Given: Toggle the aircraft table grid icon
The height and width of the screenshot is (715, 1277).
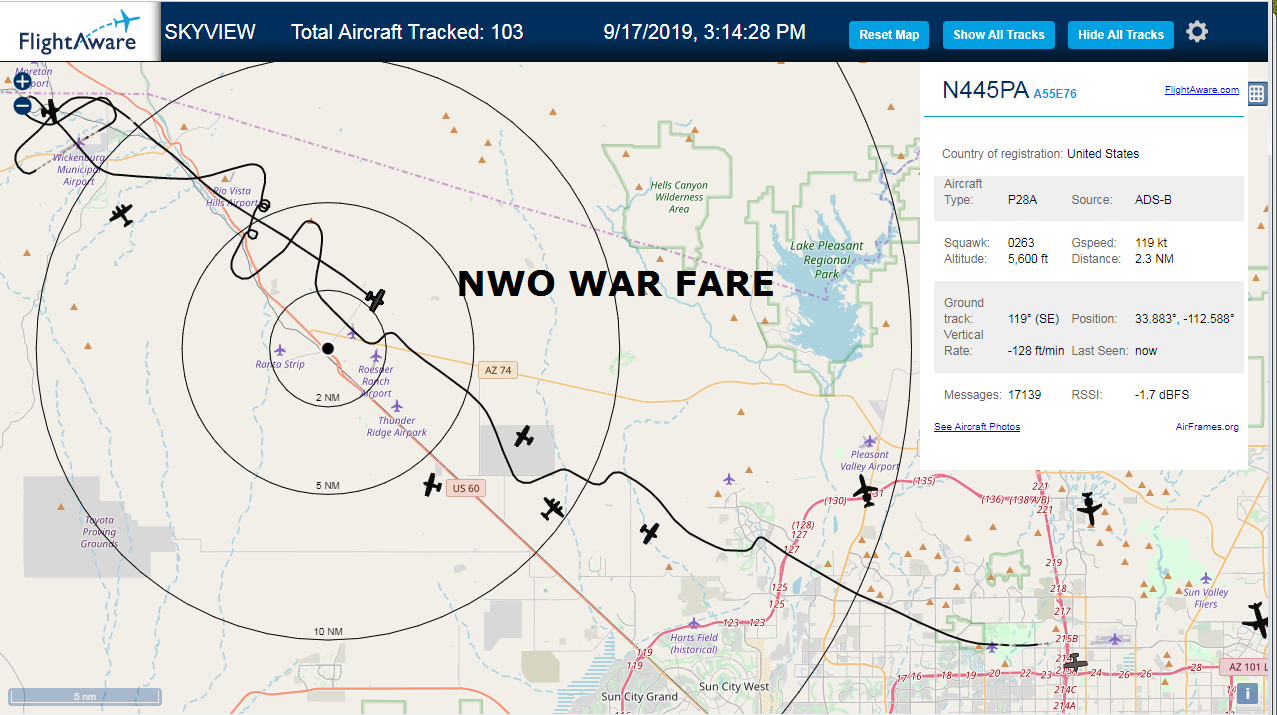Looking at the screenshot, I should click(x=1257, y=94).
